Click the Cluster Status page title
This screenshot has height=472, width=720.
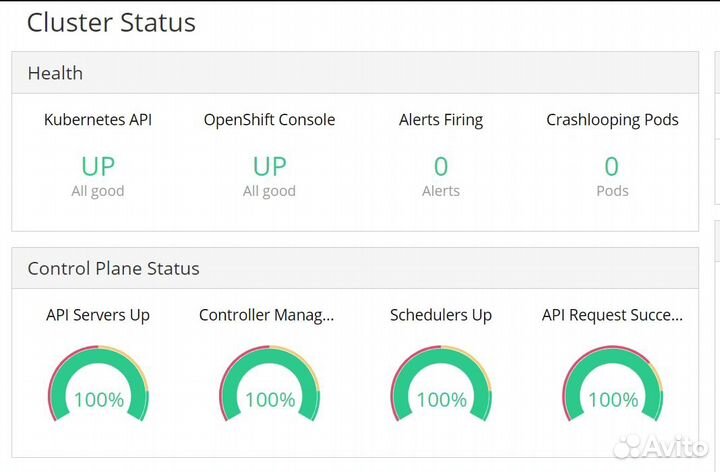click(111, 23)
